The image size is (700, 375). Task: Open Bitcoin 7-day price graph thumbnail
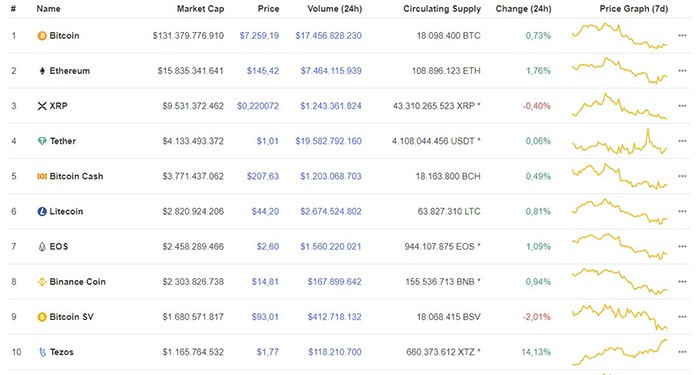pyautogui.click(x=620, y=36)
